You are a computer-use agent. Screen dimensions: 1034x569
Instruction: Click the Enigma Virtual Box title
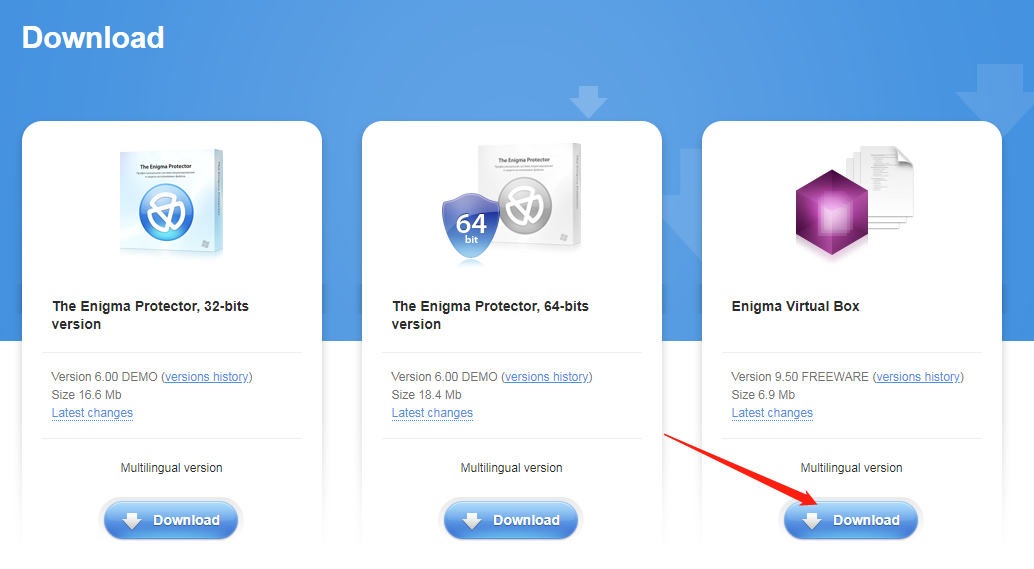[795, 306]
